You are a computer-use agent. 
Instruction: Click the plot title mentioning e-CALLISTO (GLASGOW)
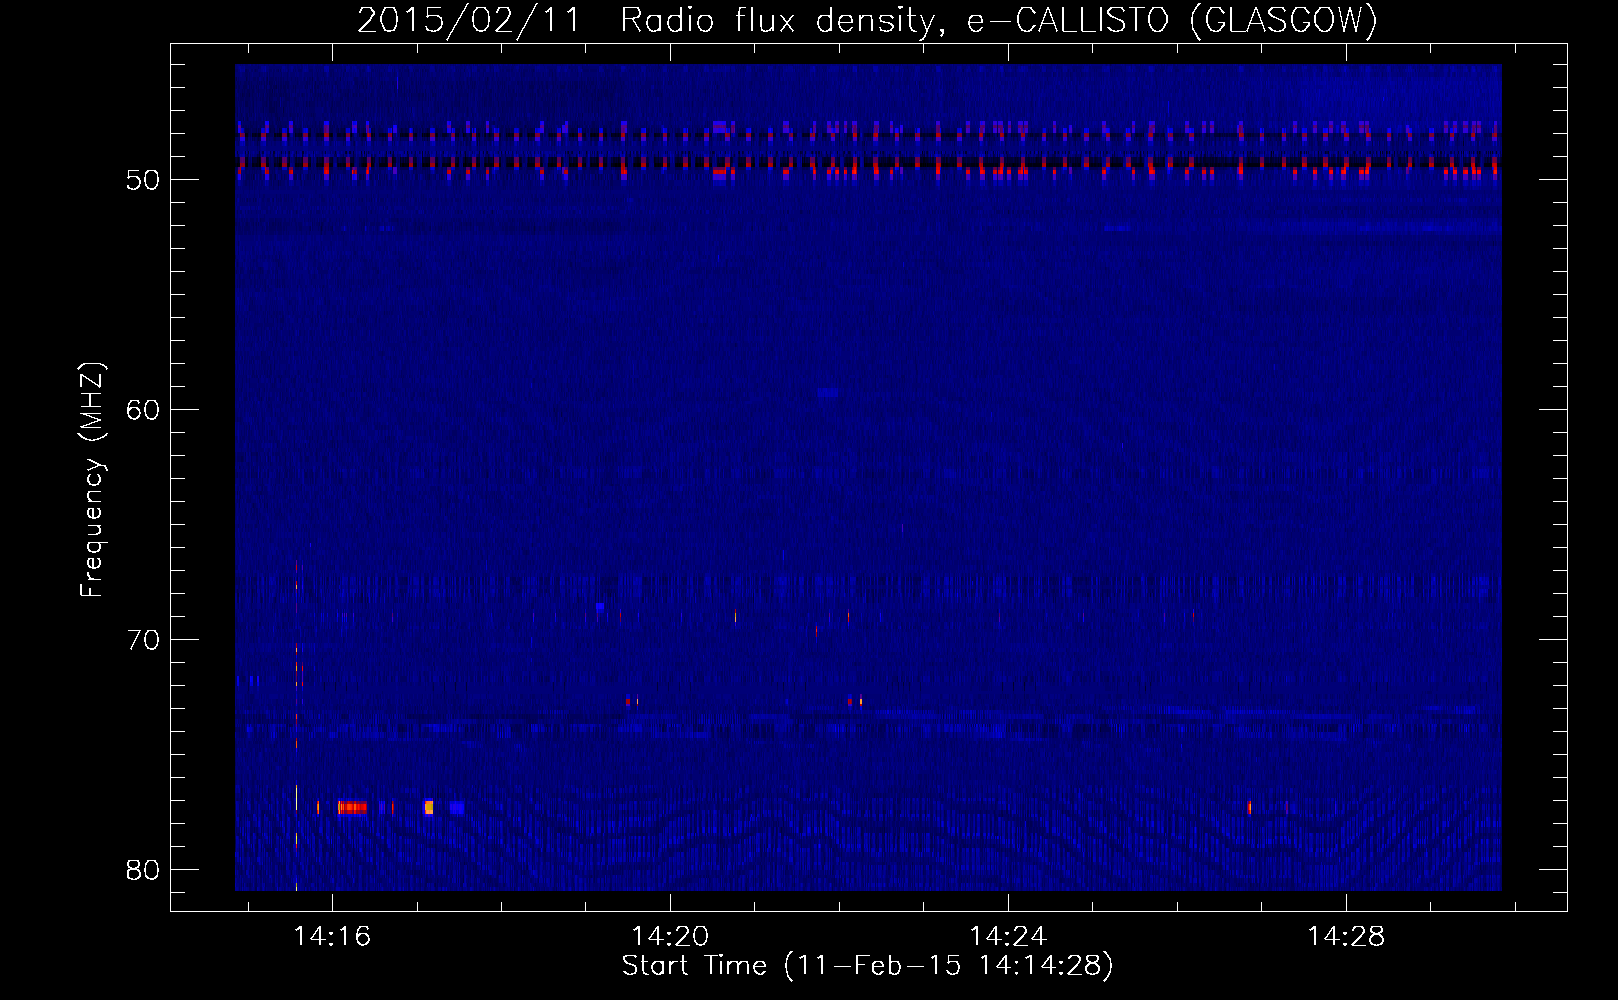[867, 20]
